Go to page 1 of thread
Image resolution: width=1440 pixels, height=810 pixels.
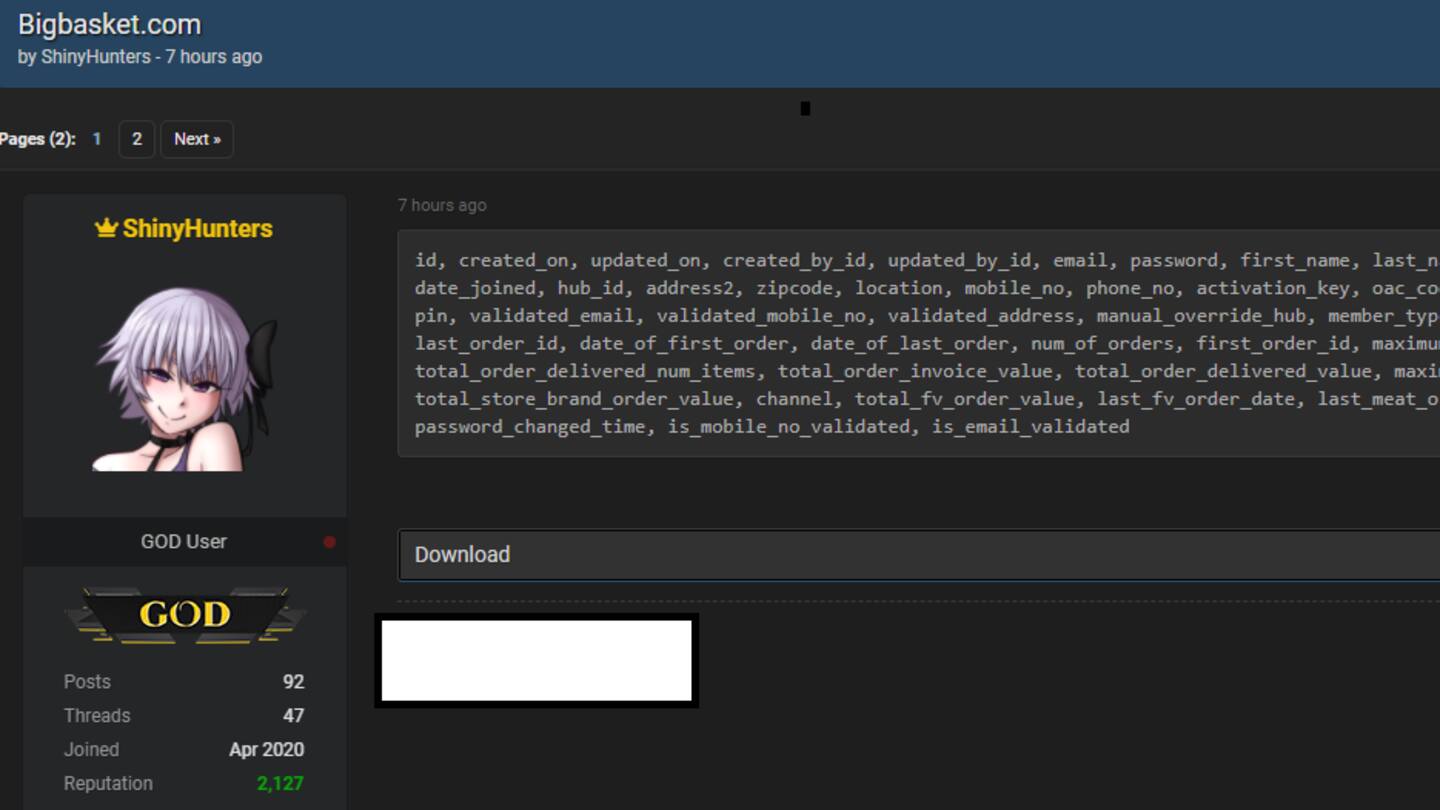point(97,139)
